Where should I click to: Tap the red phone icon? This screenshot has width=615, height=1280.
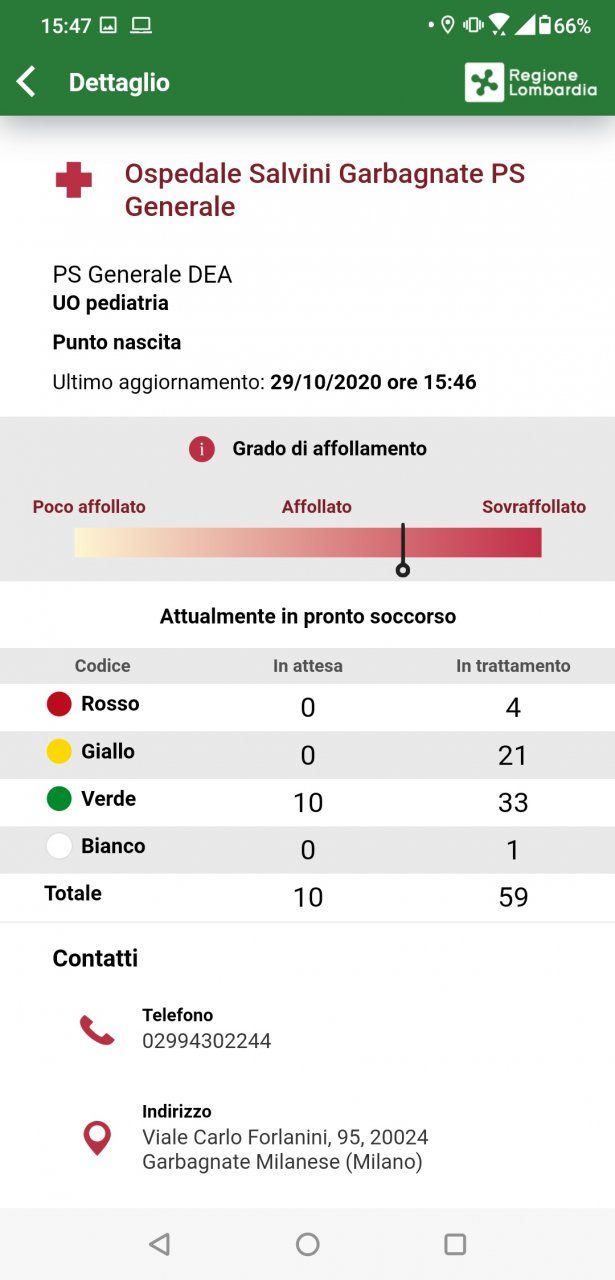[x=97, y=1029]
